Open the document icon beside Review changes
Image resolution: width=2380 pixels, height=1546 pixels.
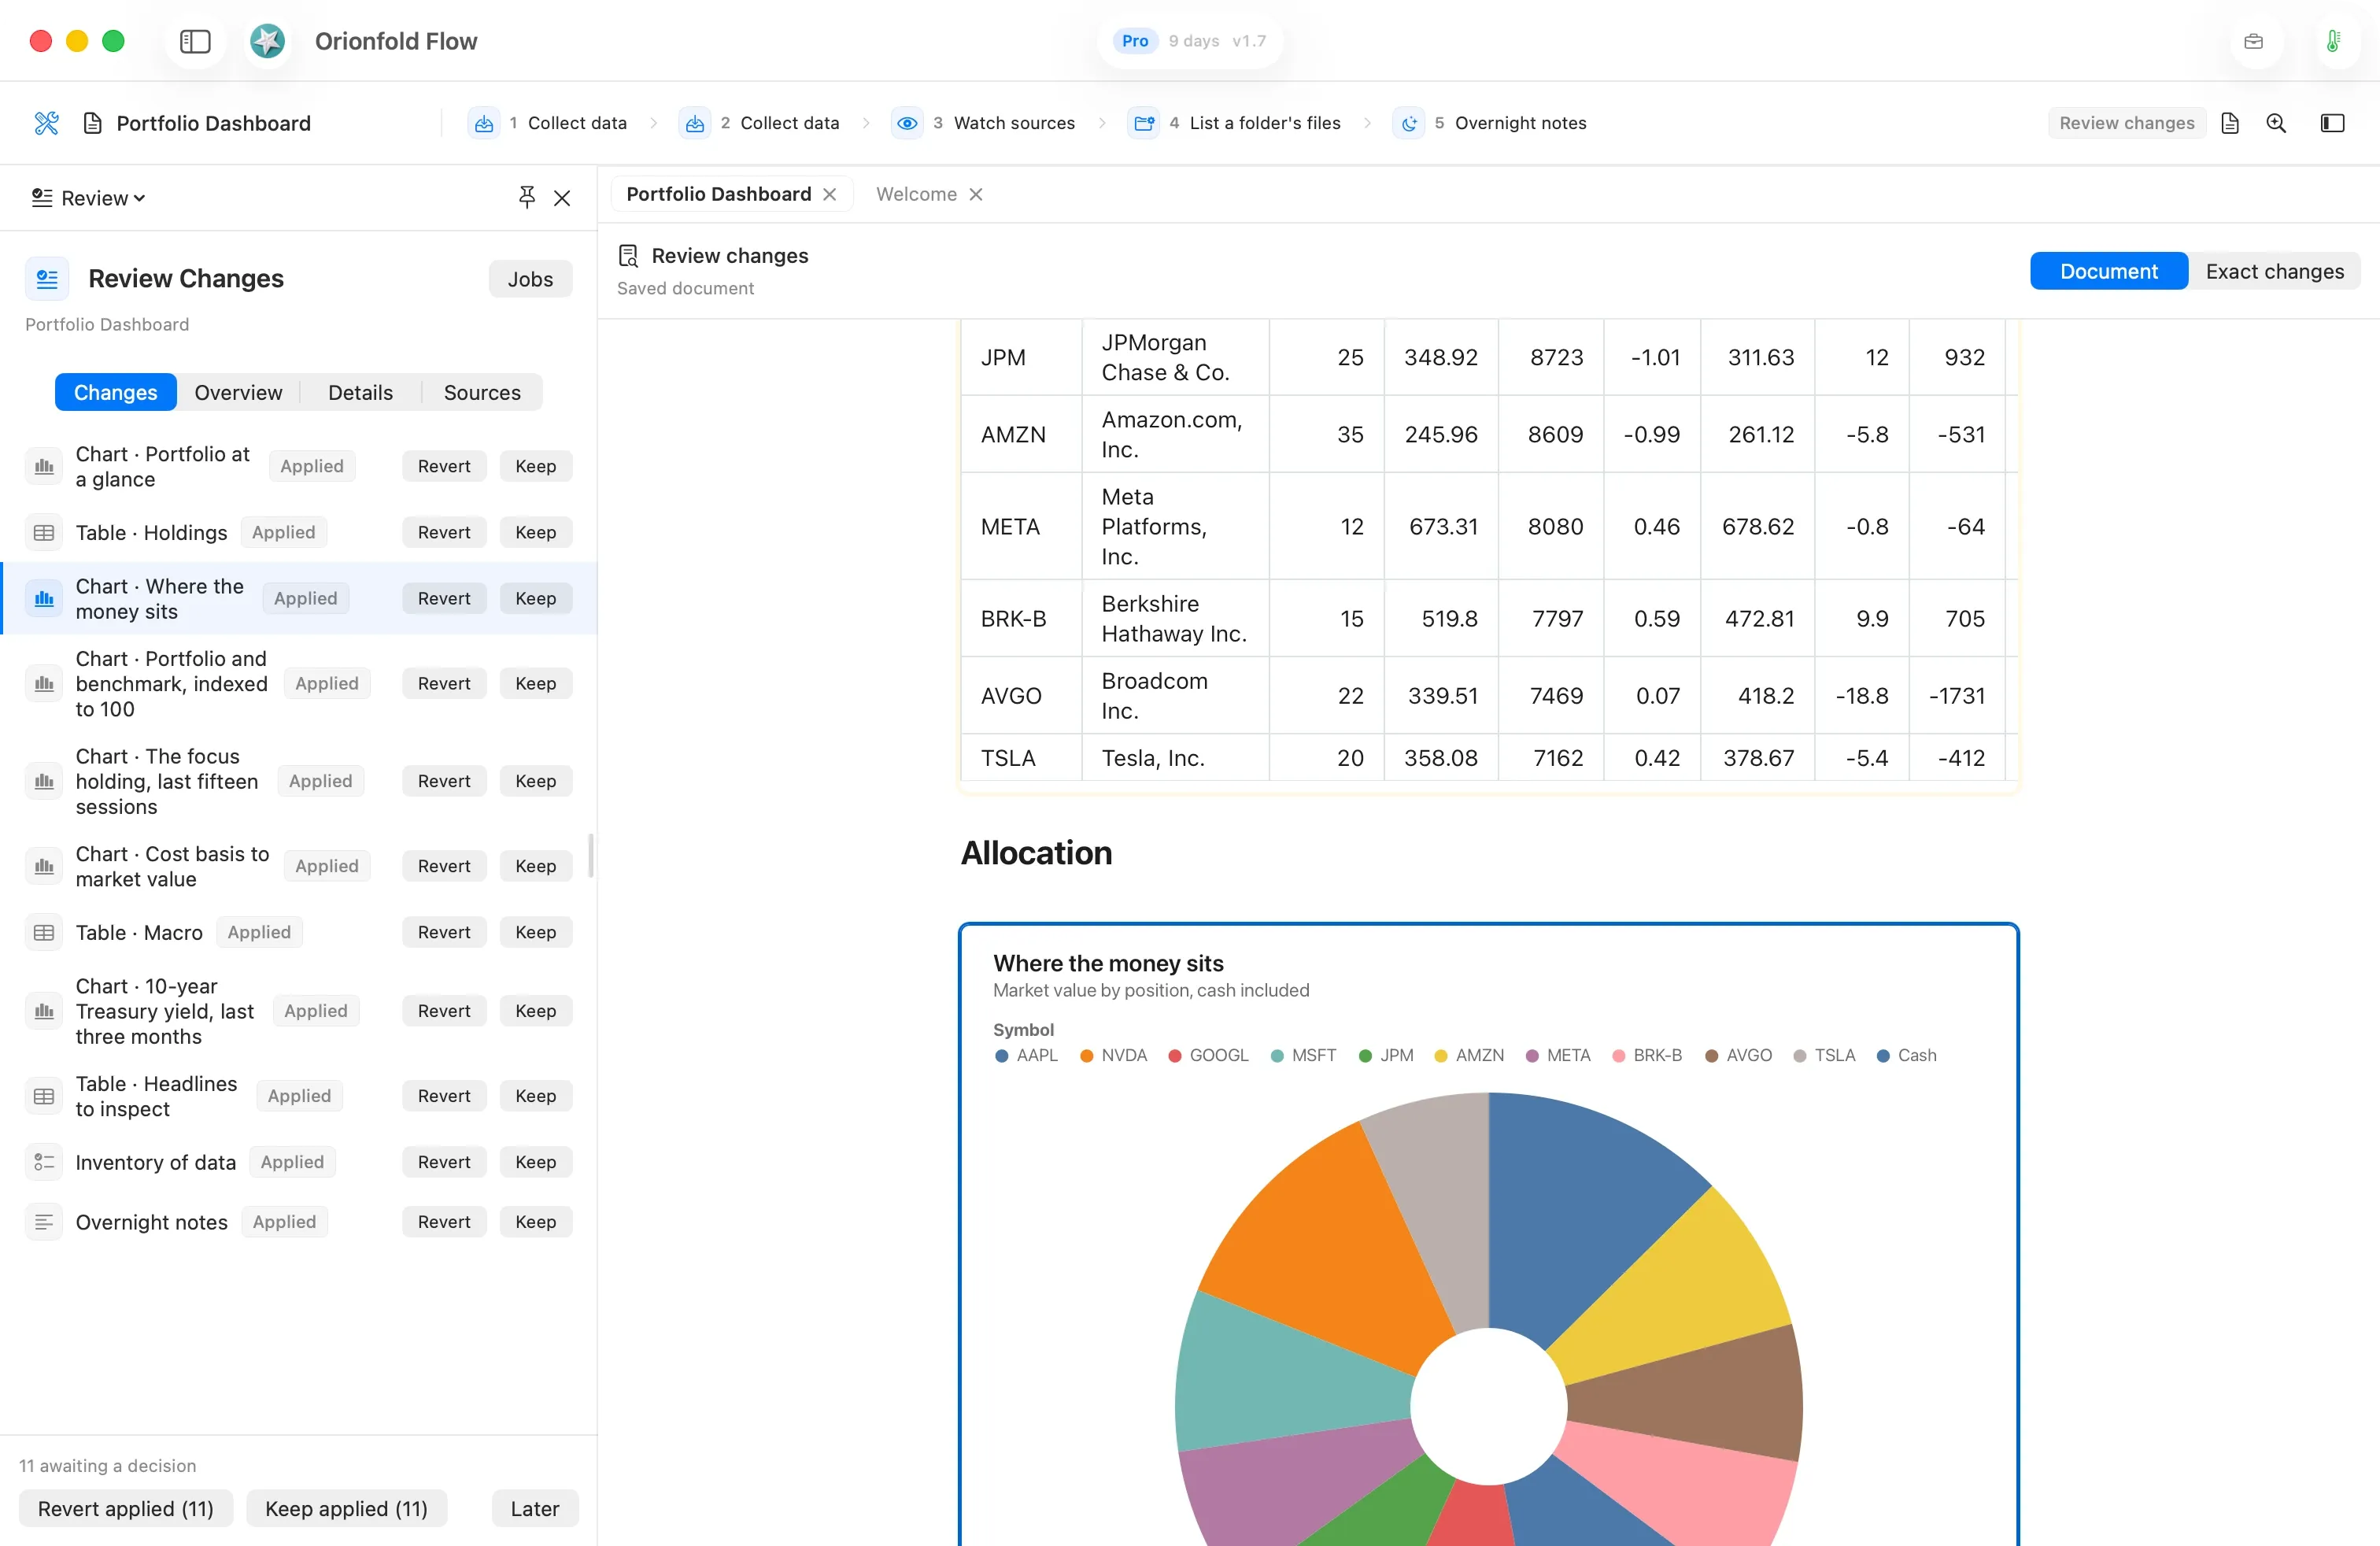(x=2229, y=123)
